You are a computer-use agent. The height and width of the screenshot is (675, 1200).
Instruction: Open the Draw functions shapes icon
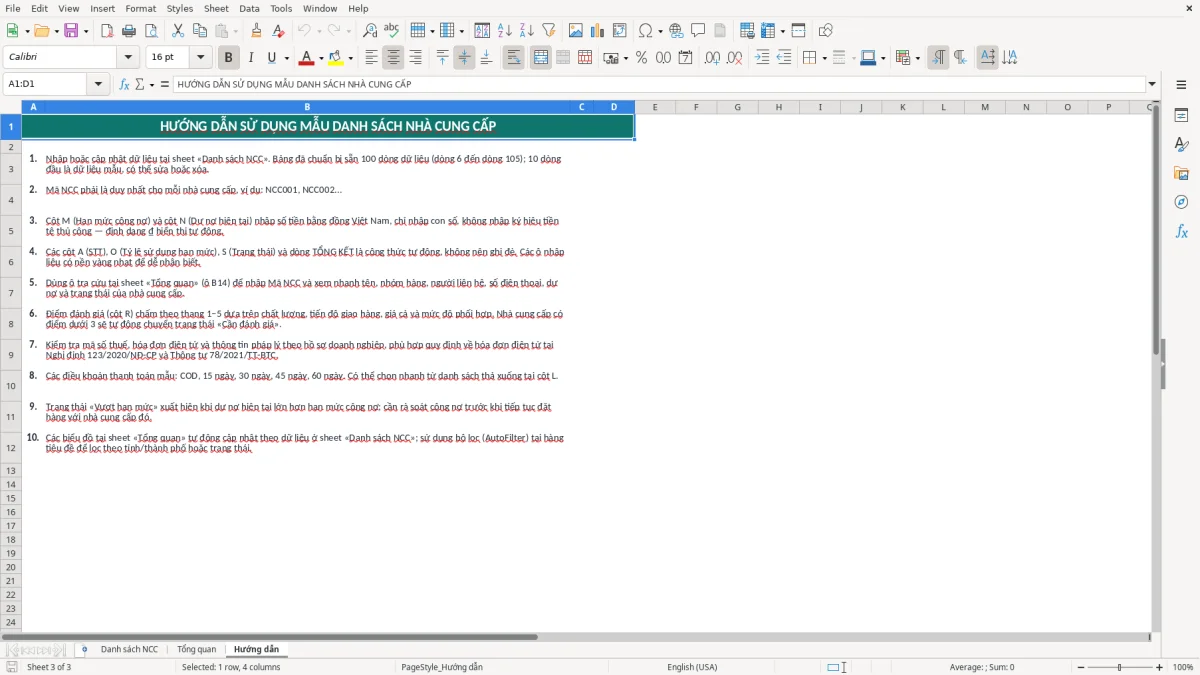pyautogui.click(x=826, y=31)
